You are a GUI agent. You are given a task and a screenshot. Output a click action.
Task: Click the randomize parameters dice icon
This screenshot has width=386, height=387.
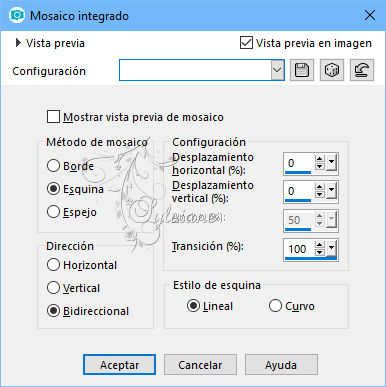click(x=332, y=70)
